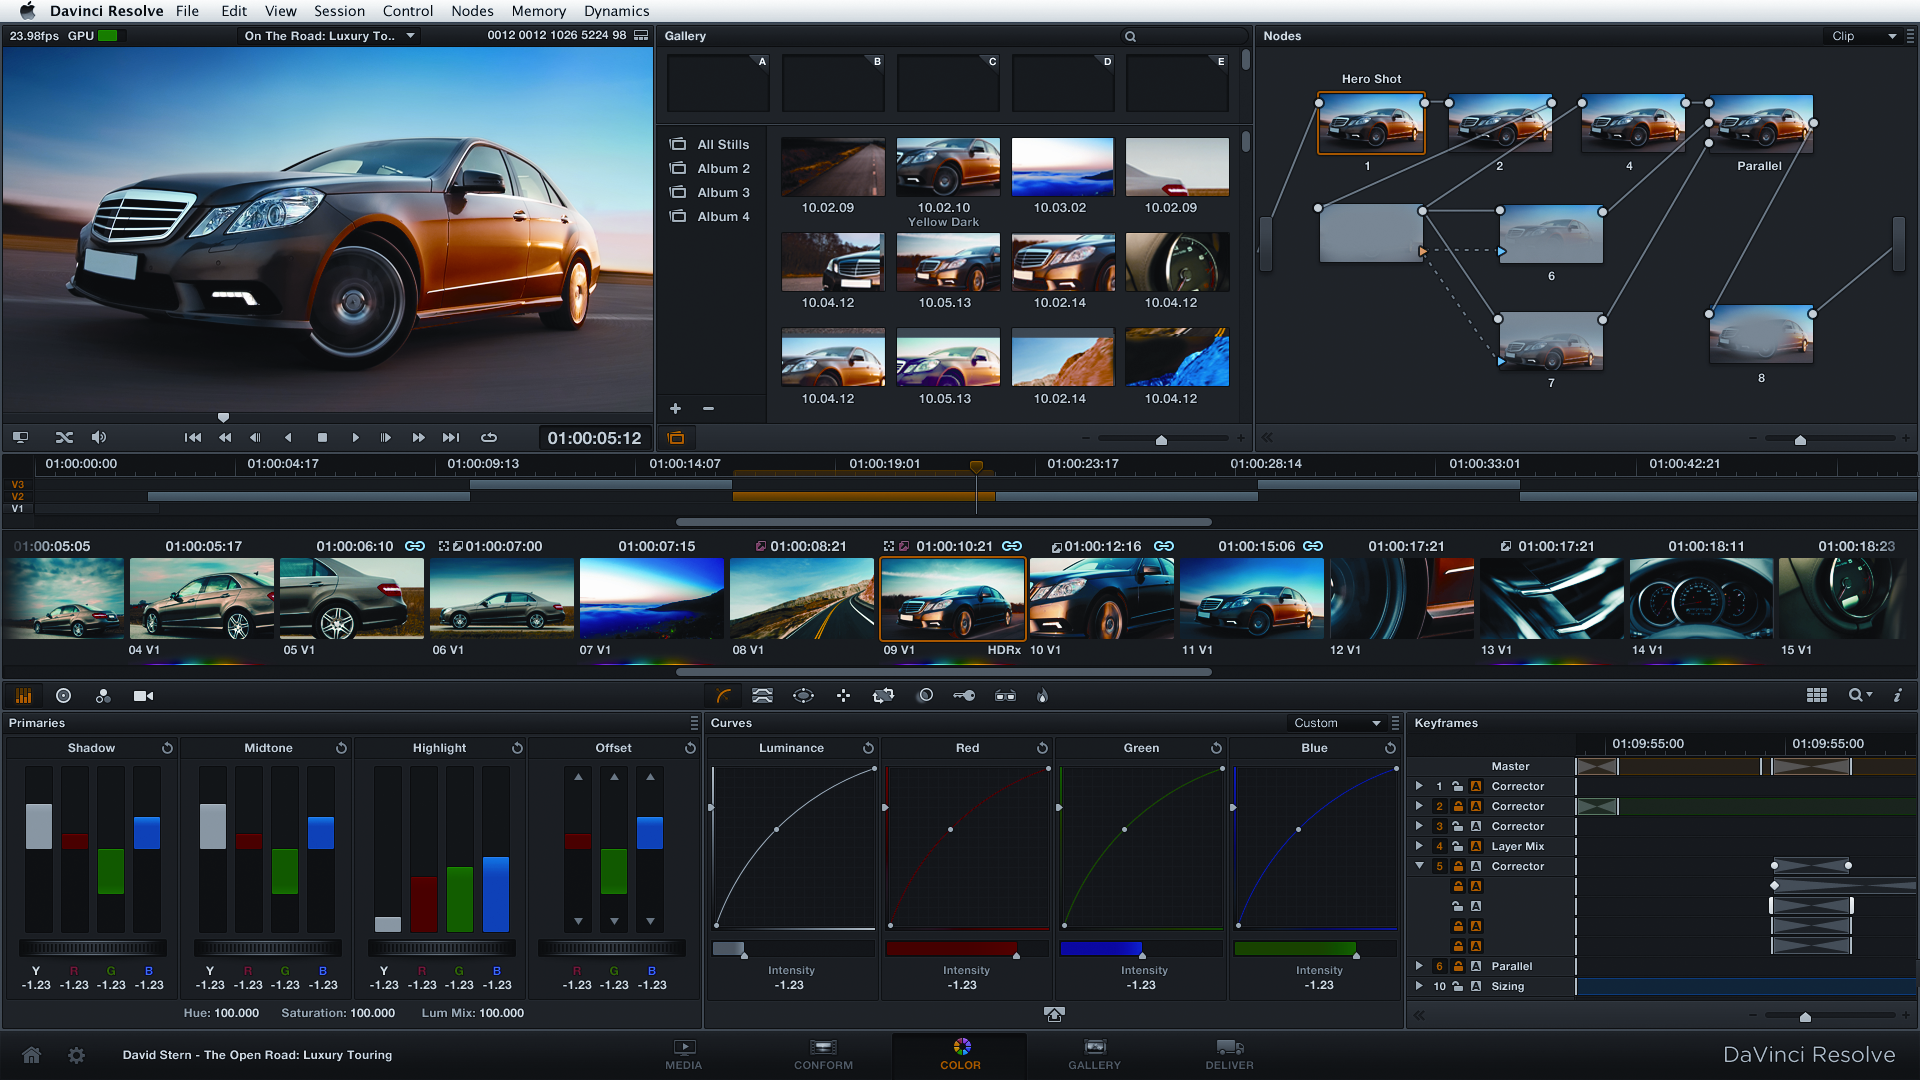Open the Power Windows palette icon
The image size is (1920, 1080).
(x=803, y=696)
